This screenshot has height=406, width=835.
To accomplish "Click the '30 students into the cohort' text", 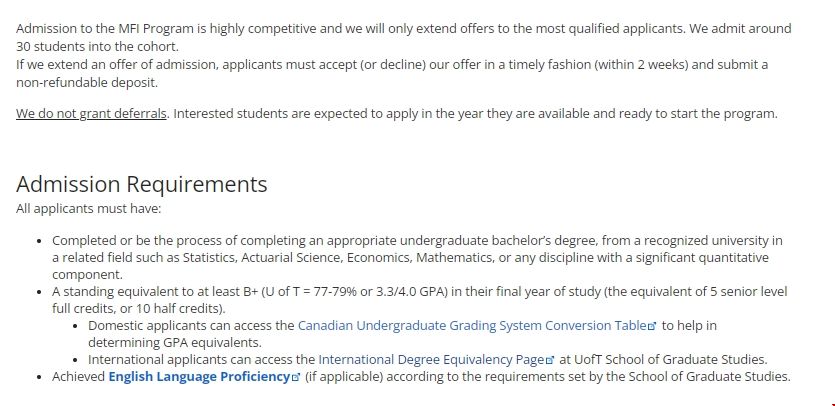I will [x=95, y=46].
